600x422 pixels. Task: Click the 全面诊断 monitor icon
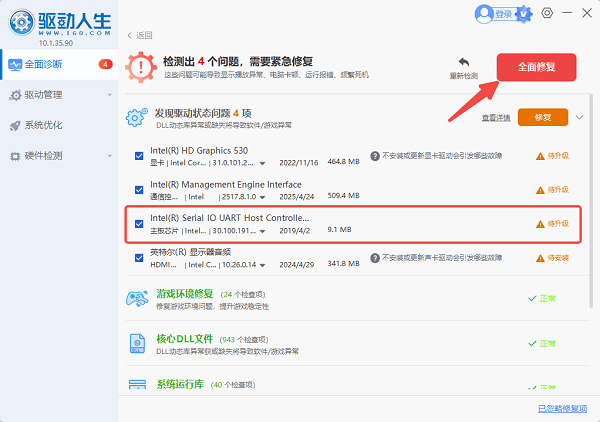pyautogui.click(x=15, y=65)
